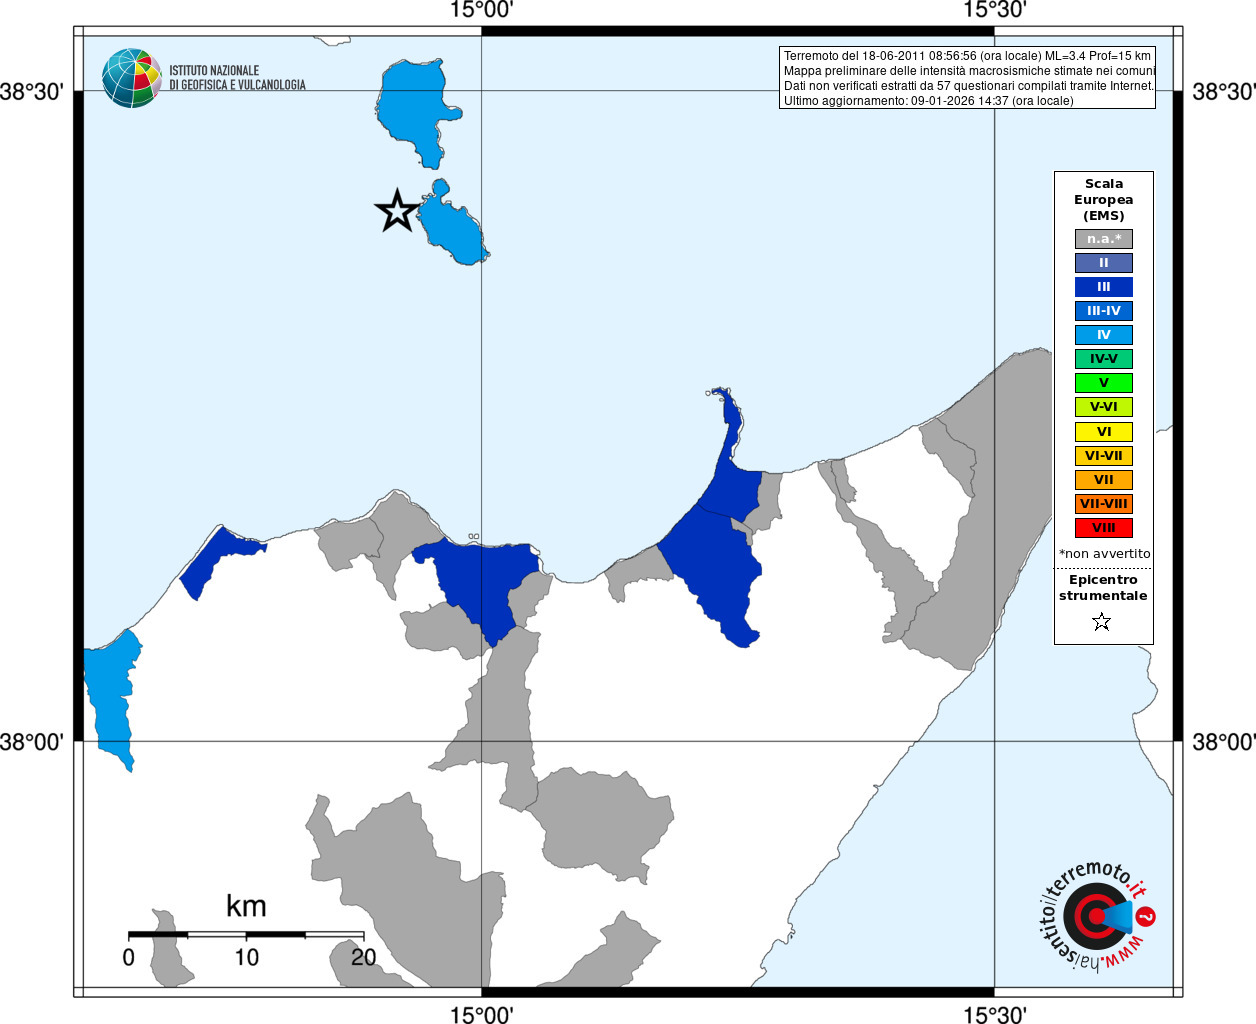1256x1024 pixels.
Task: Click the INGV globe logo
Action: 132,78
